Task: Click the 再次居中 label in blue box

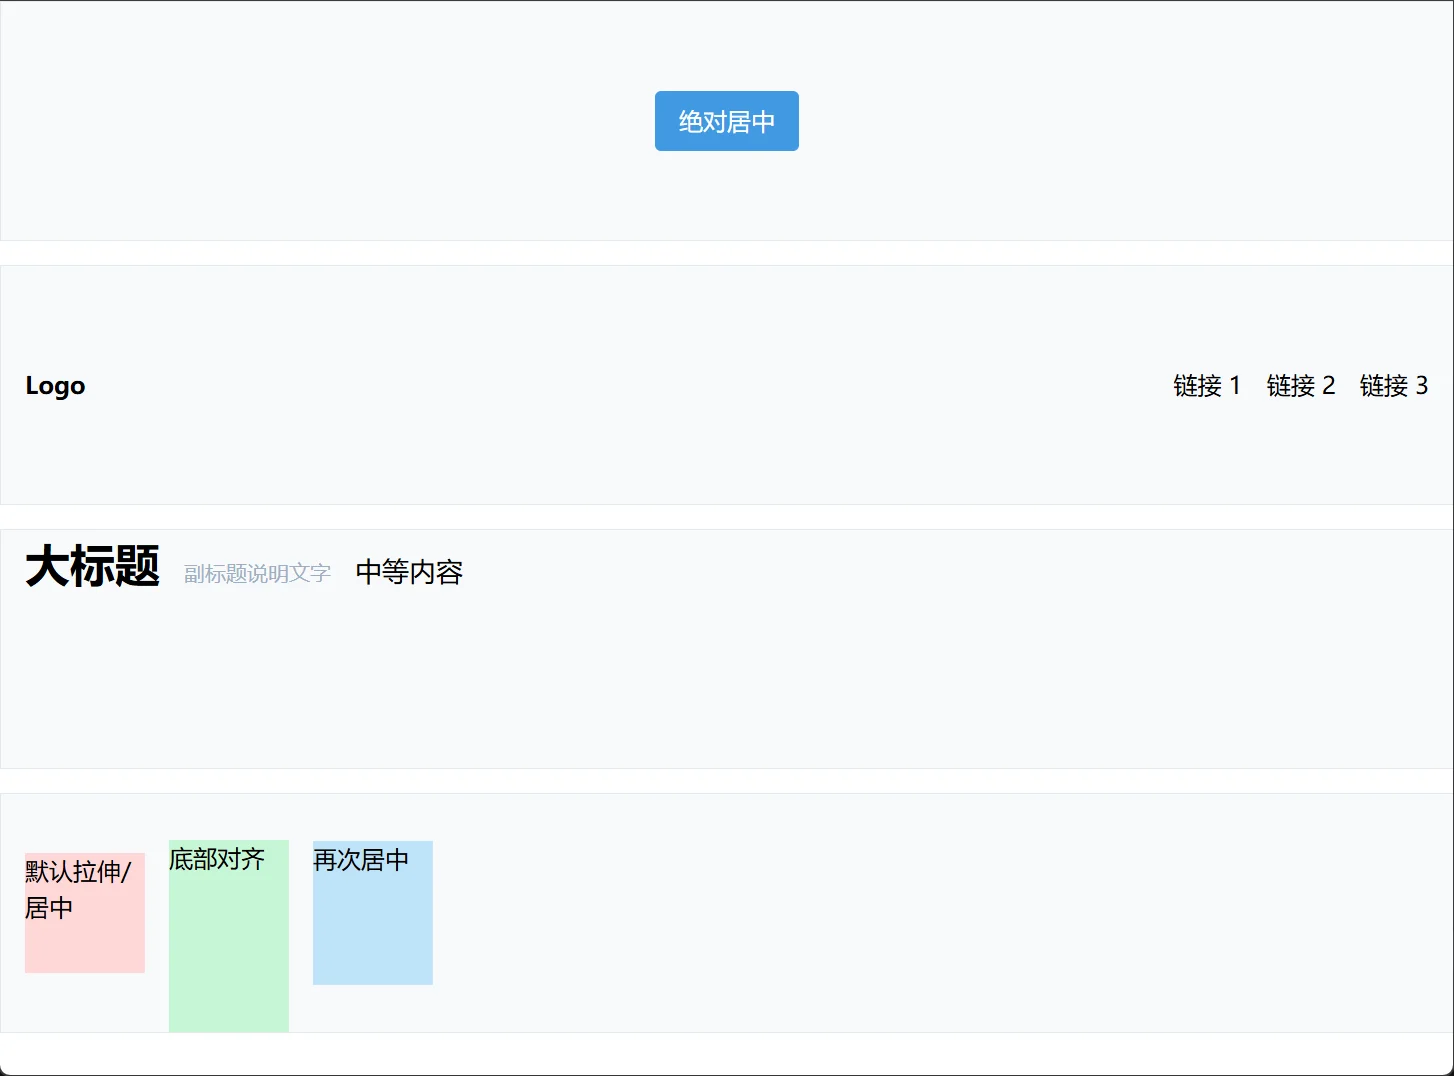Action: 361,860
